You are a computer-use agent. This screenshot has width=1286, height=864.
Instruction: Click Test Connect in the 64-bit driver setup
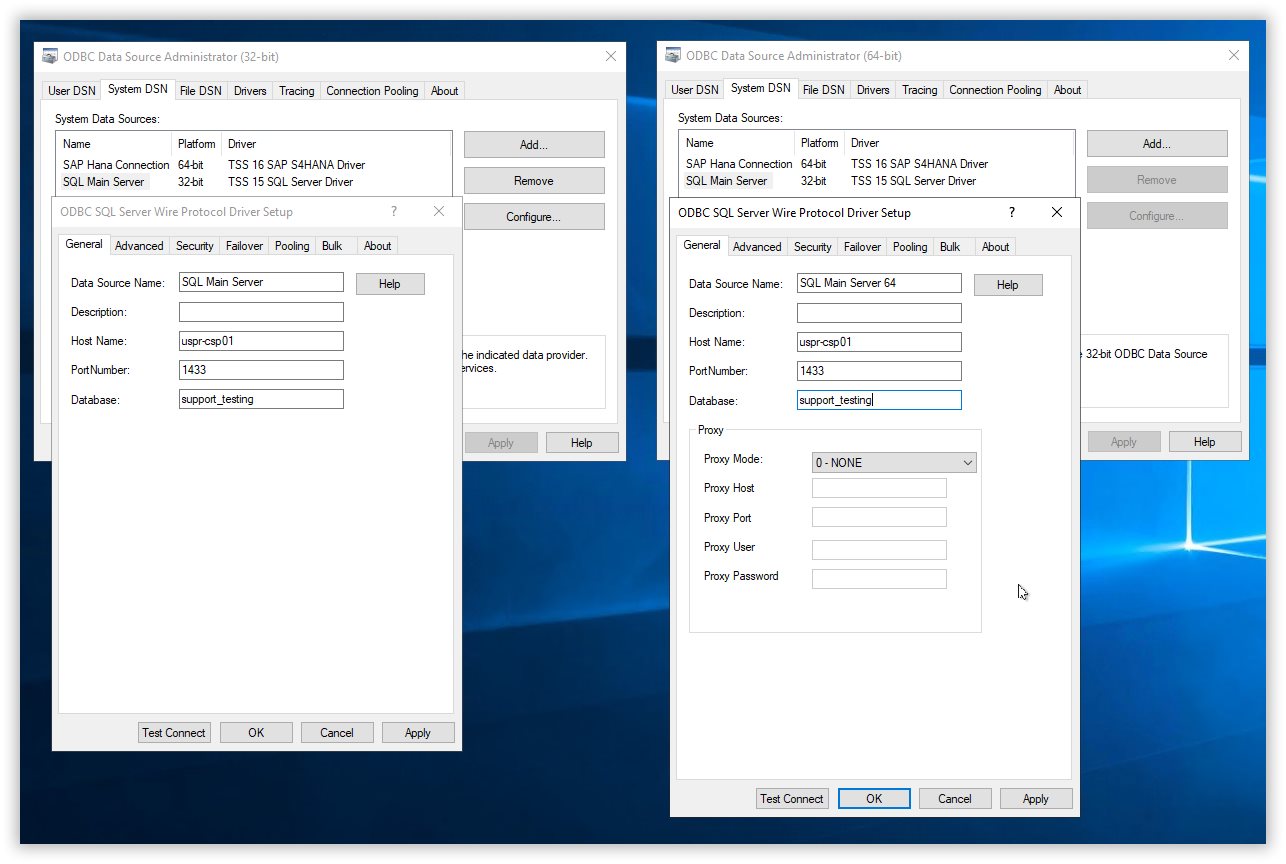click(x=792, y=798)
